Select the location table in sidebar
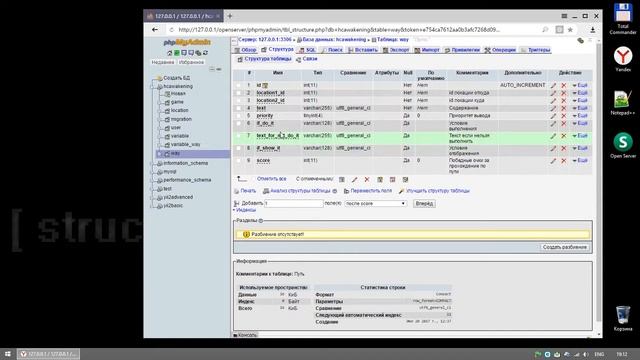This screenshot has height=360, width=640. pos(179,111)
